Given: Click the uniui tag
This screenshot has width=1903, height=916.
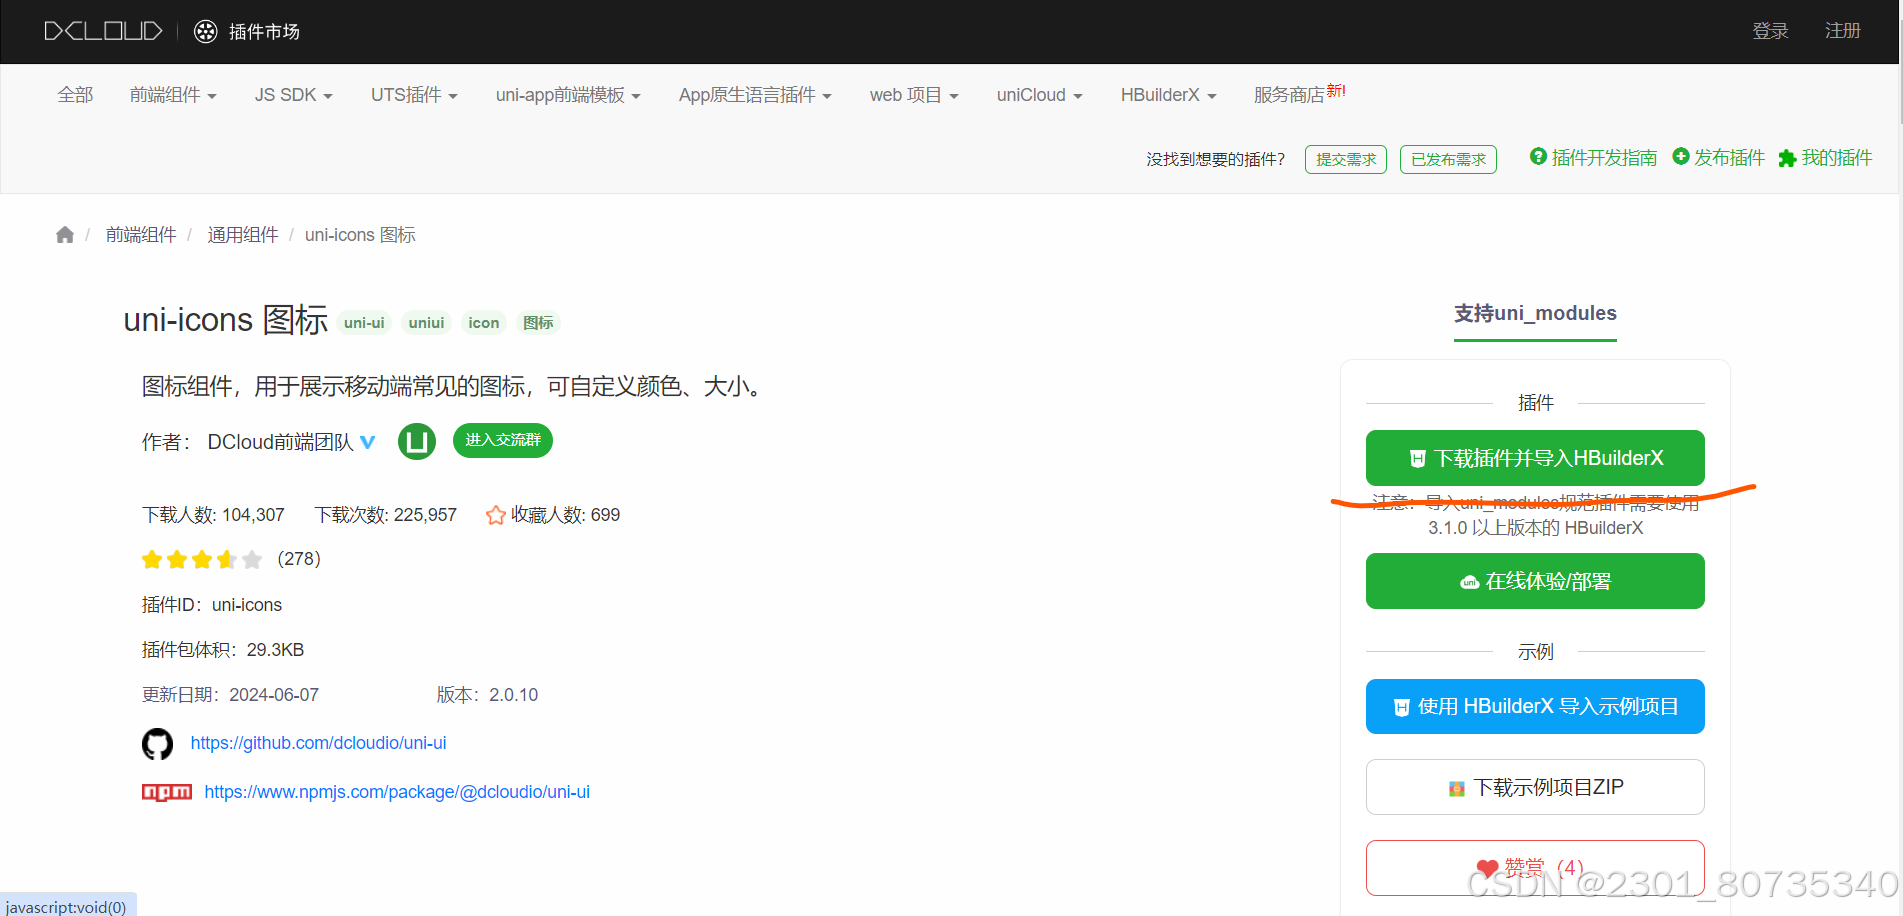Looking at the screenshot, I should (426, 323).
